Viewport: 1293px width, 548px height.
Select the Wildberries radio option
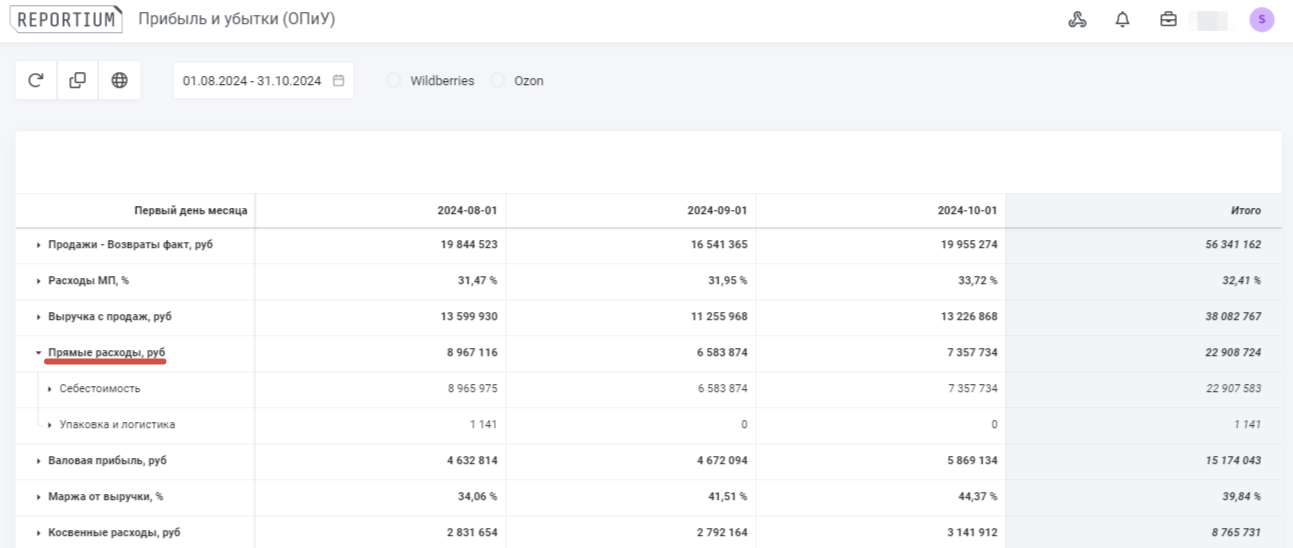click(x=394, y=81)
